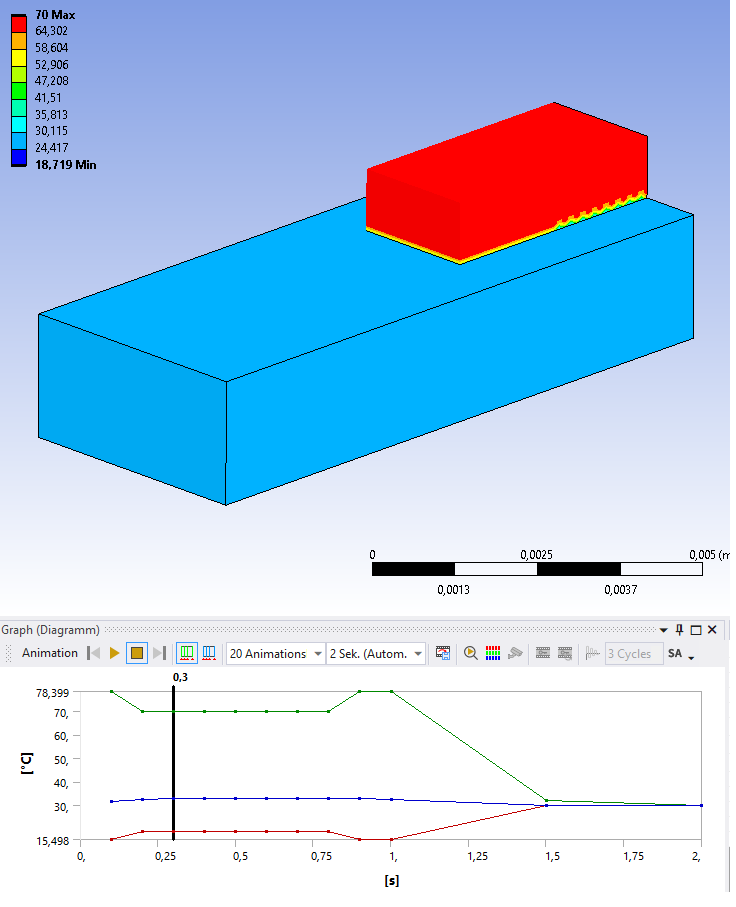Click the dark blue minimum legend band
This screenshot has height=907, width=736.
coord(19,157)
